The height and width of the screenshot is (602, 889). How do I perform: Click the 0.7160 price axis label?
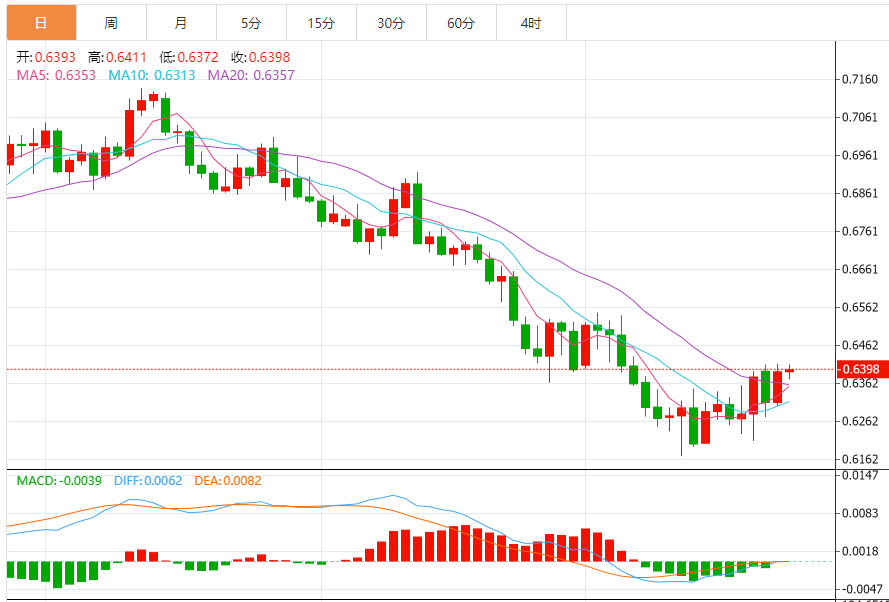pyautogui.click(x=861, y=79)
